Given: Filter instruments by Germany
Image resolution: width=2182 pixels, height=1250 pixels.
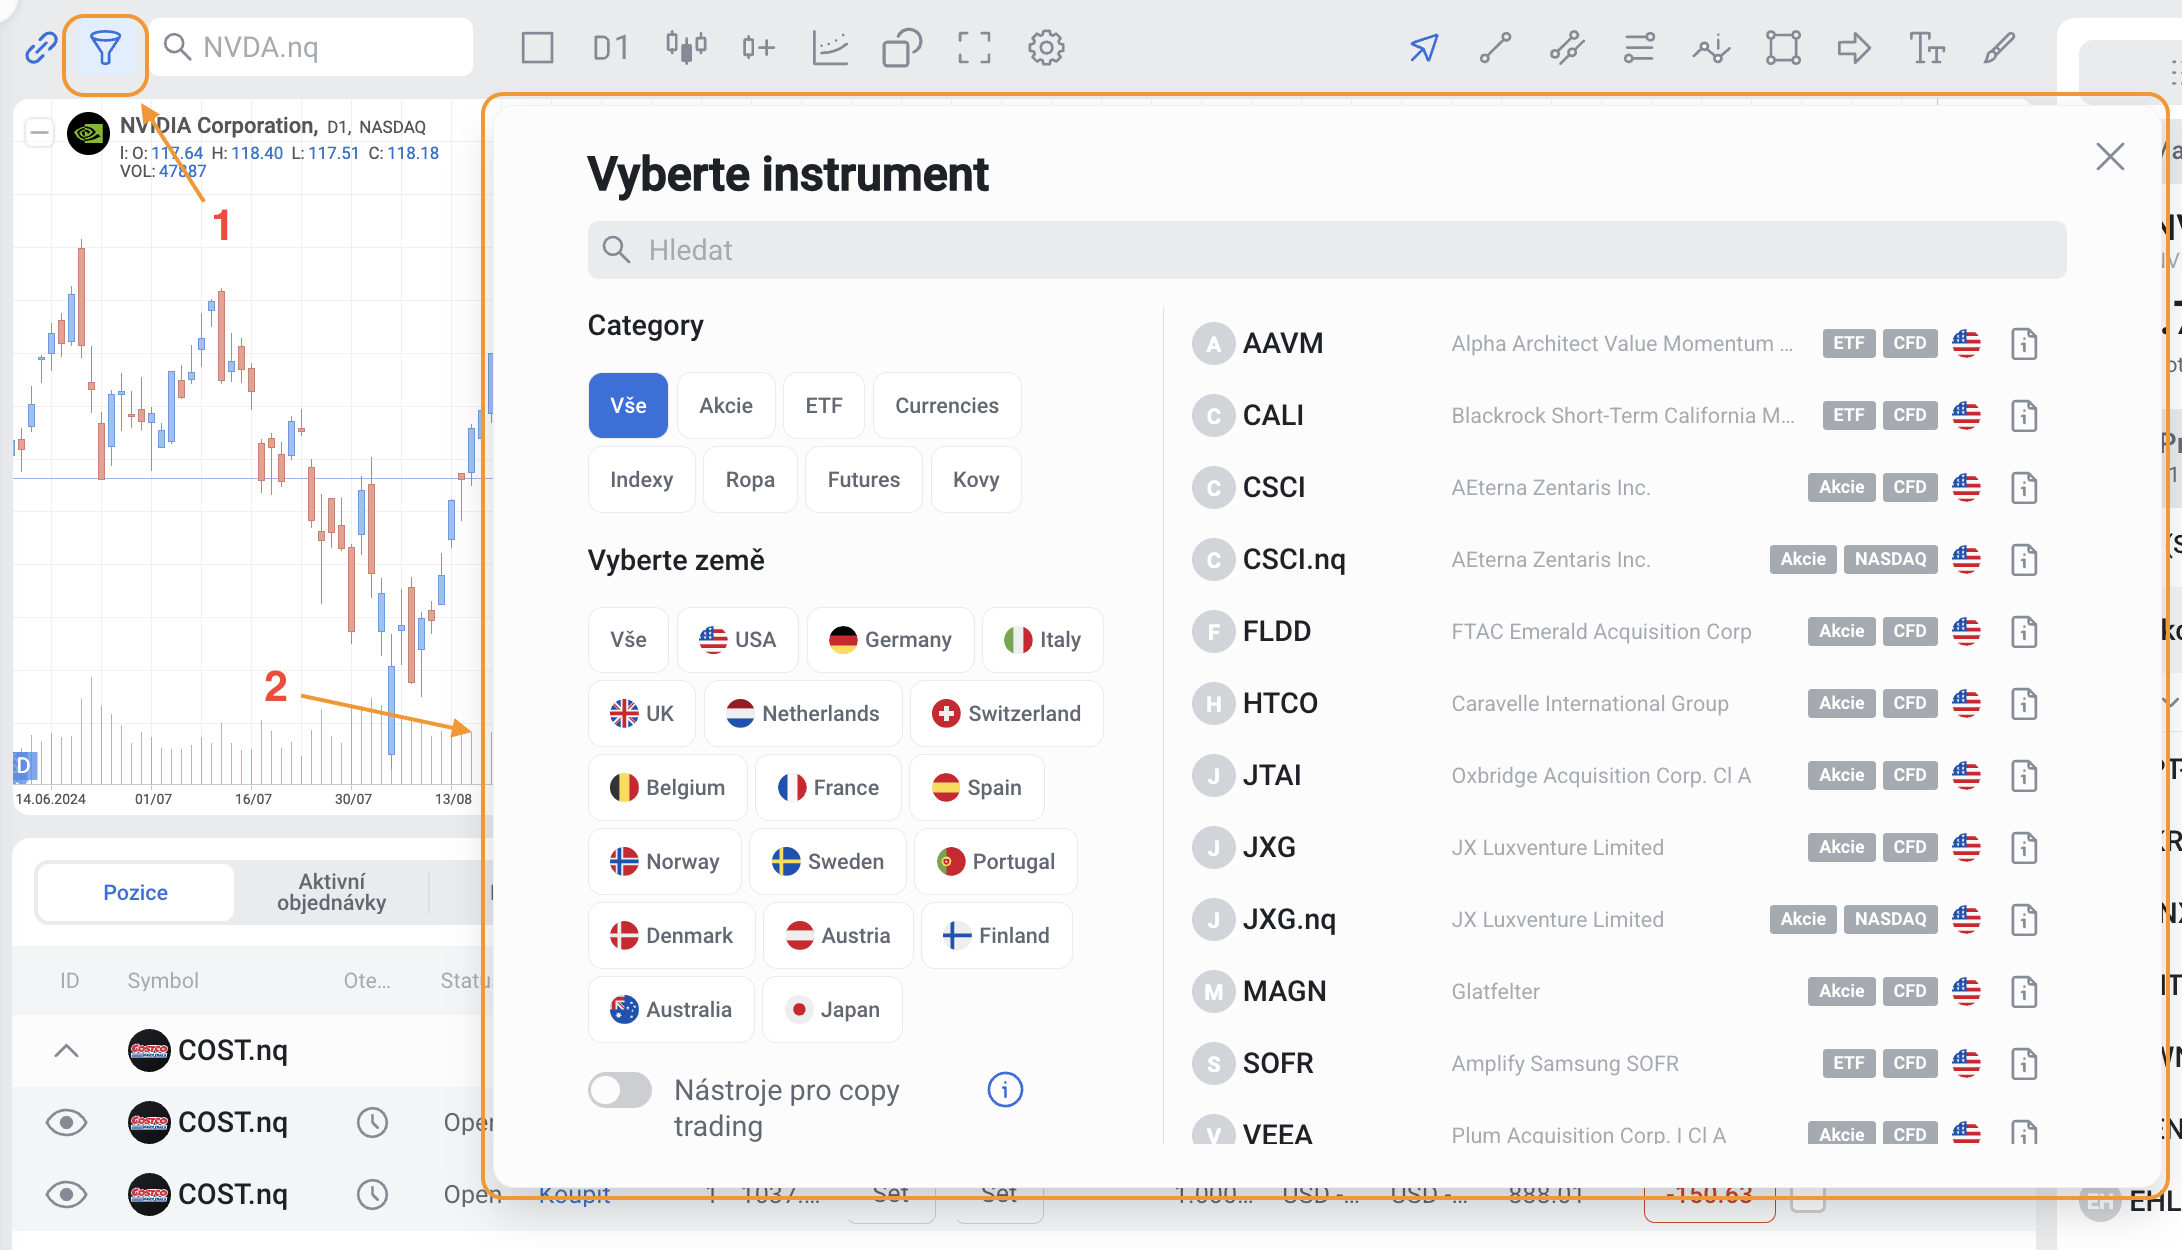Looking at the screenshot, I should point(890,640).
